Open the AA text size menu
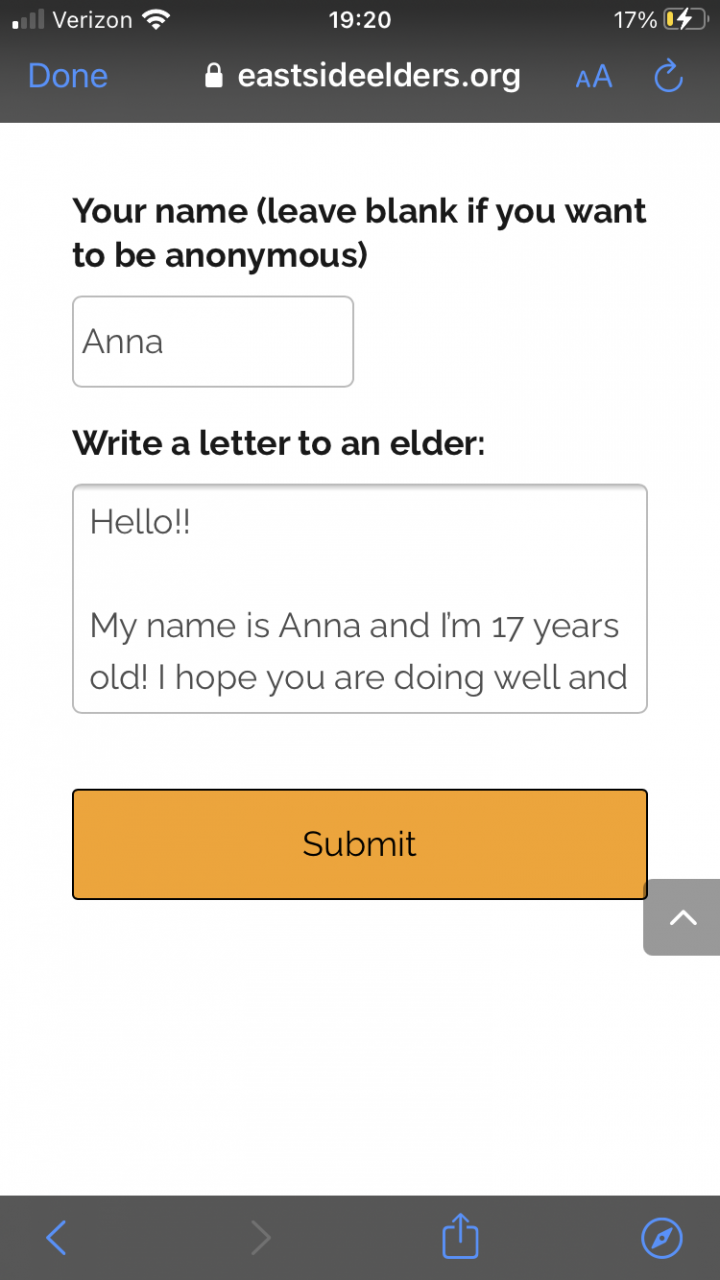 [593, 77]
